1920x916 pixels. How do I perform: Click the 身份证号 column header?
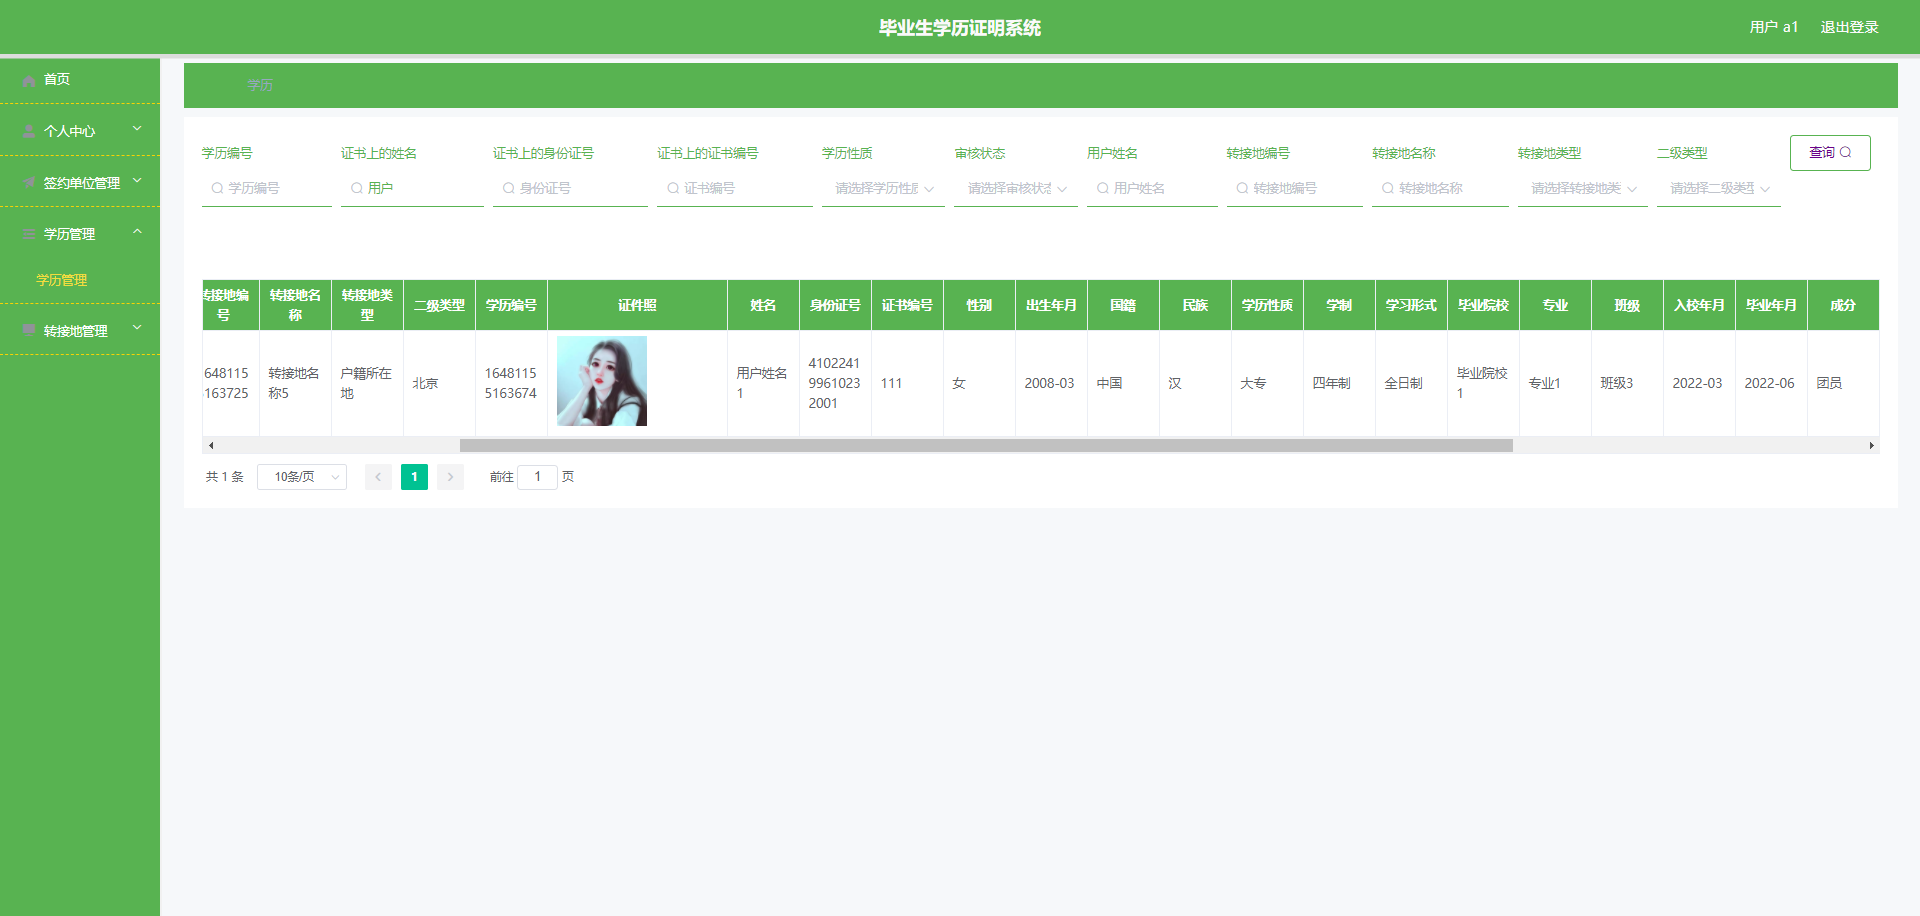tap(835, 305)
